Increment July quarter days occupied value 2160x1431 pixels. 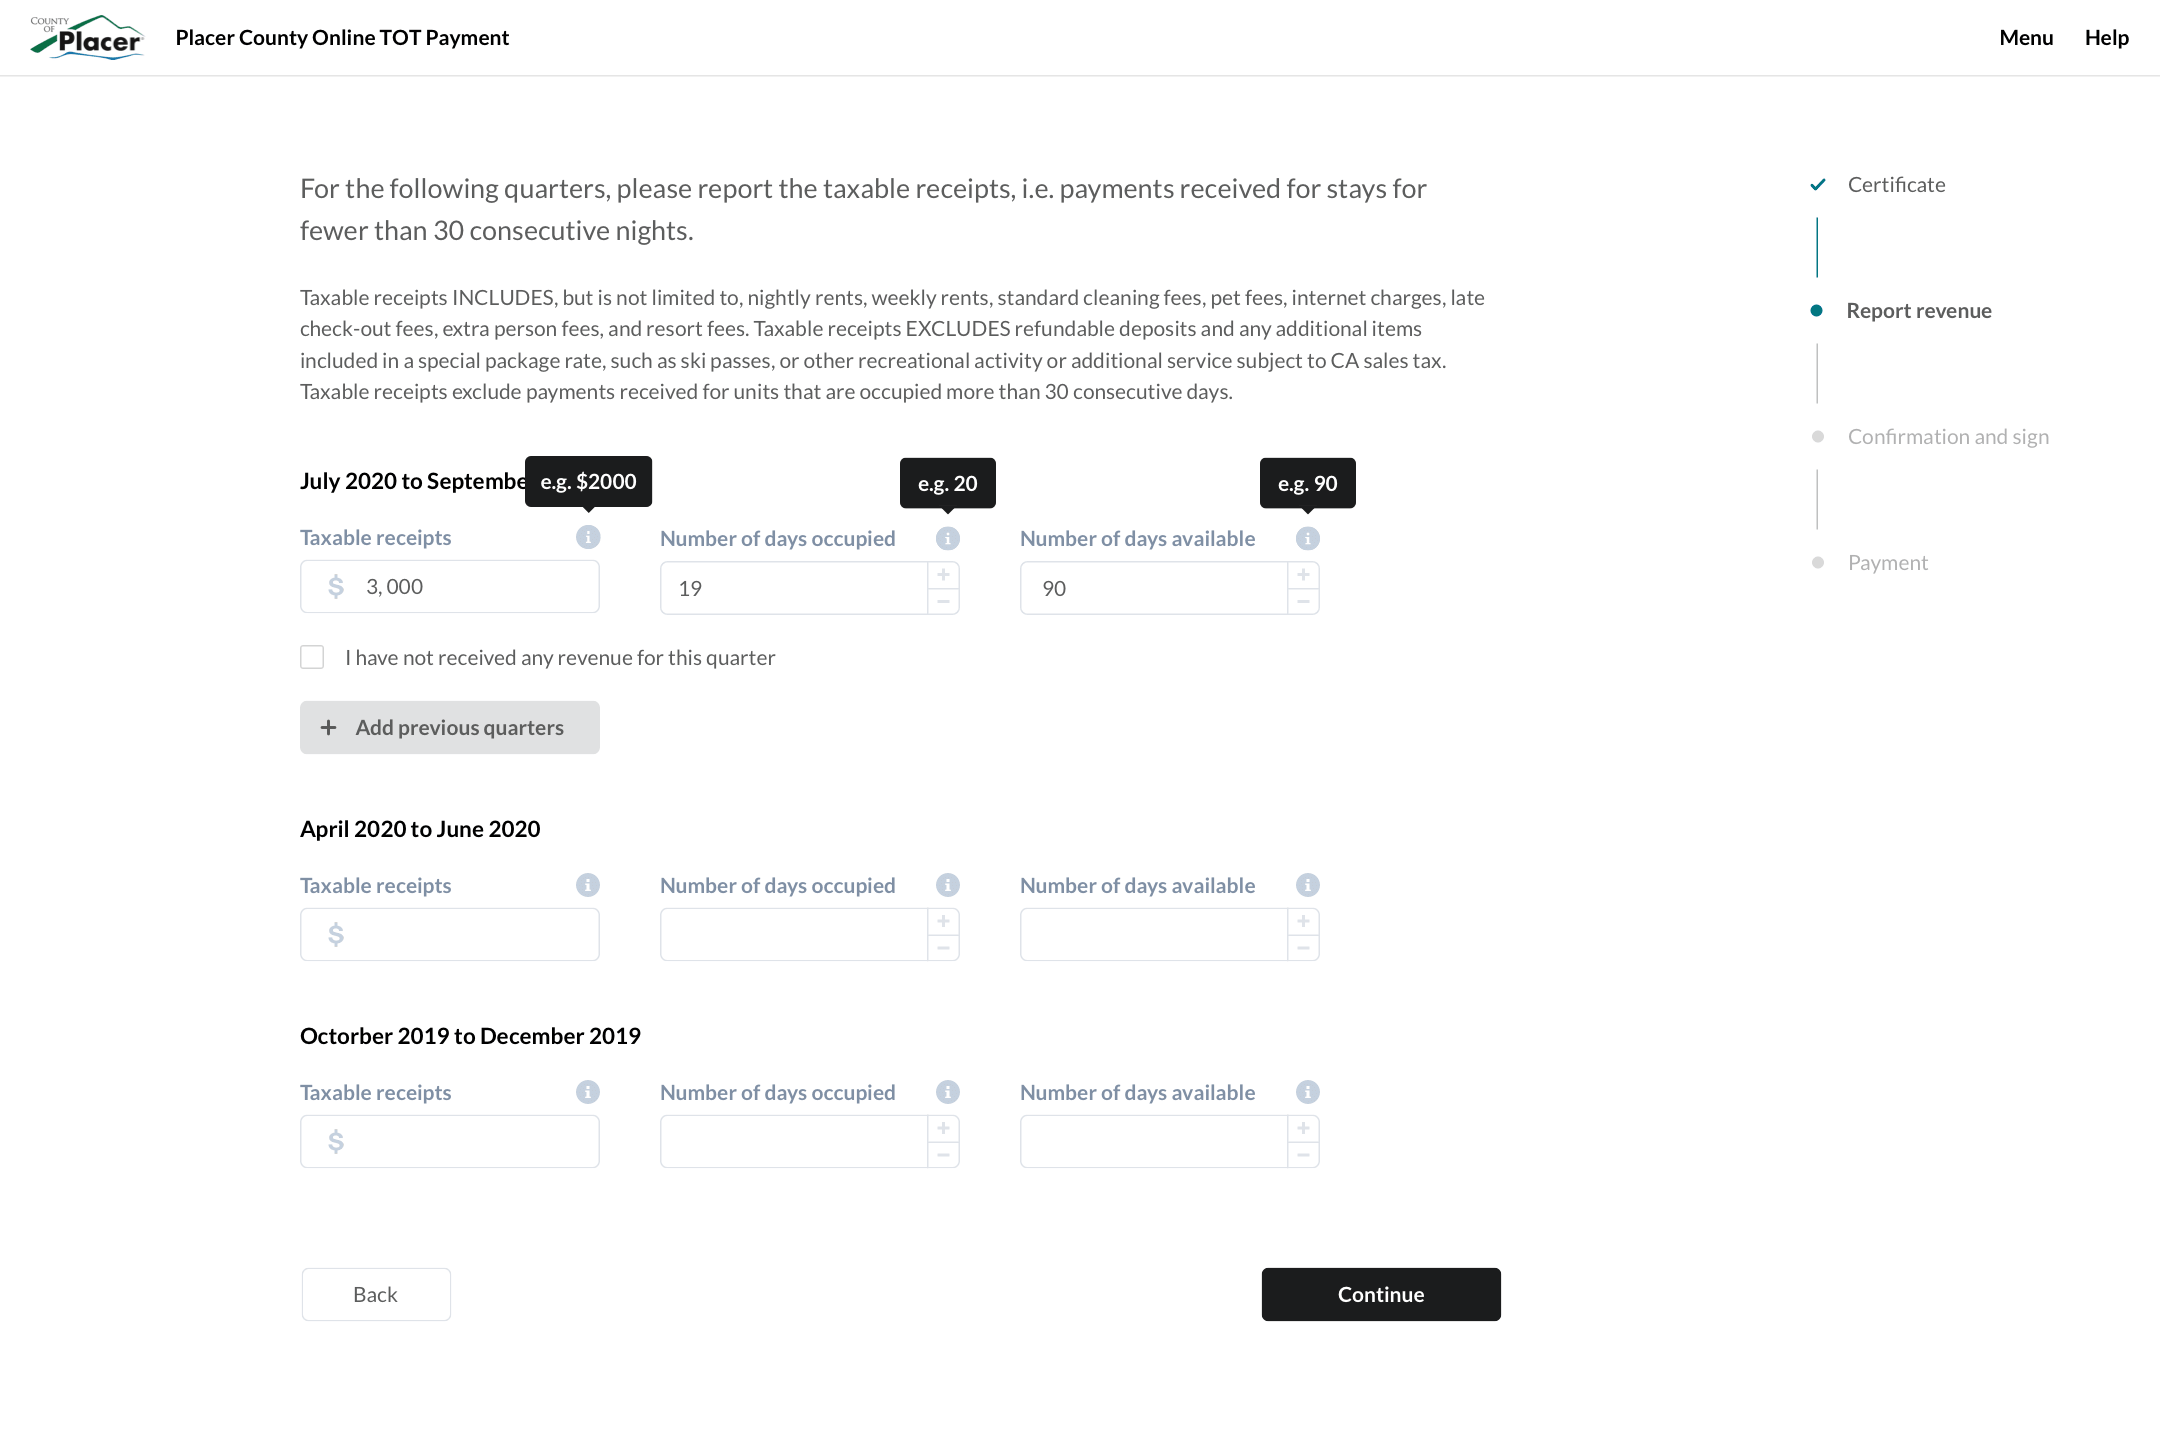point(941,573)
